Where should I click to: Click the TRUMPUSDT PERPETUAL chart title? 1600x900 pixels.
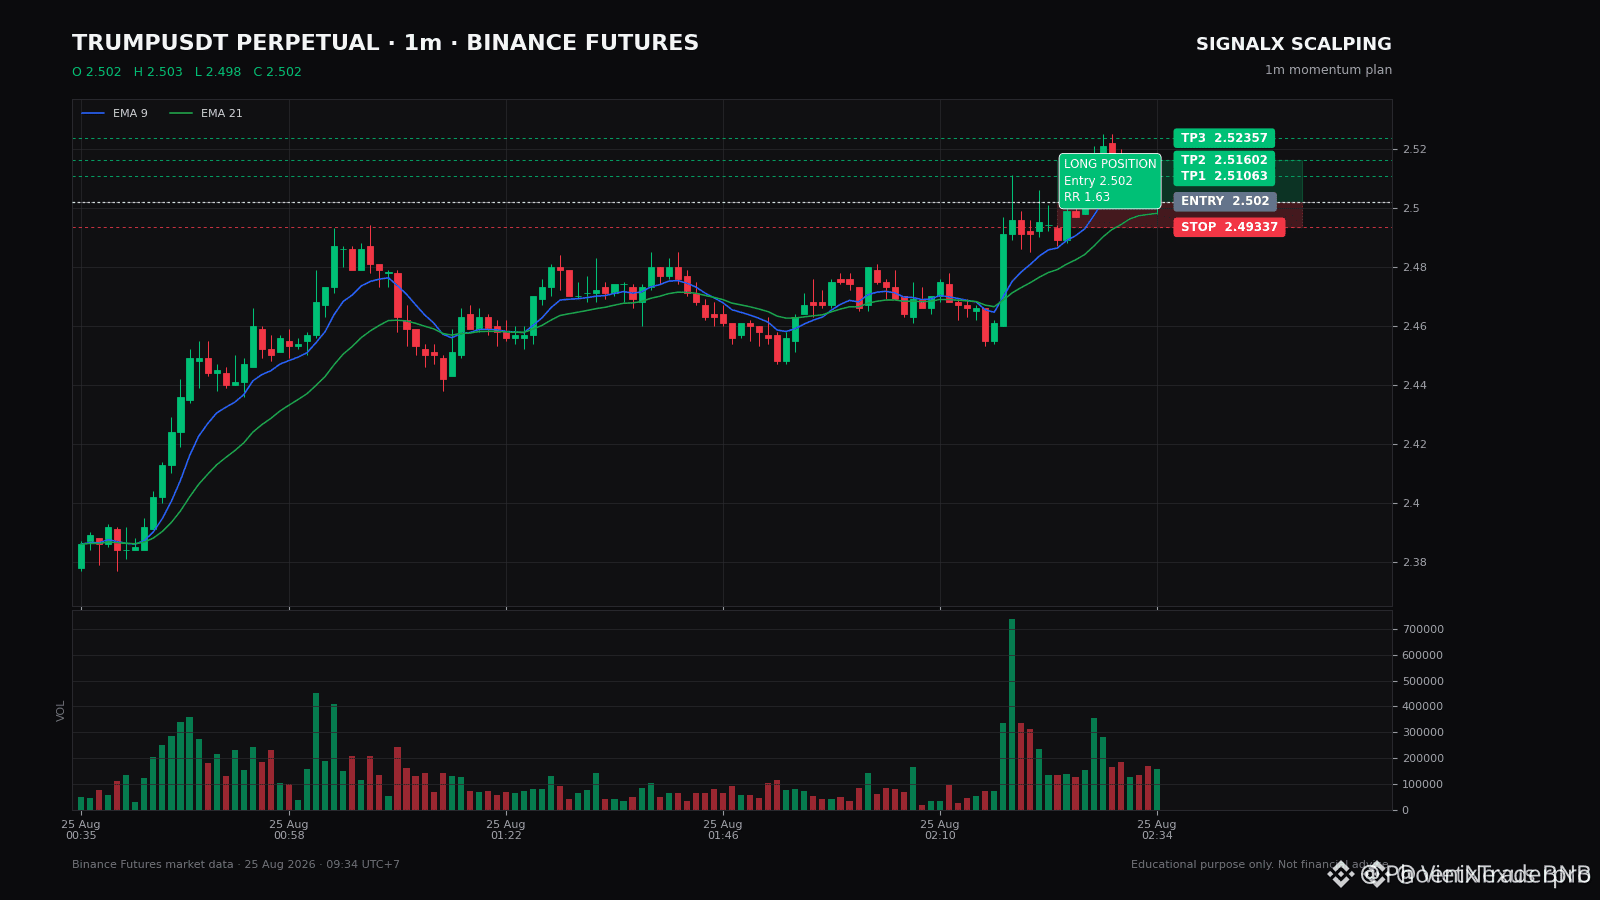(385, 44)
